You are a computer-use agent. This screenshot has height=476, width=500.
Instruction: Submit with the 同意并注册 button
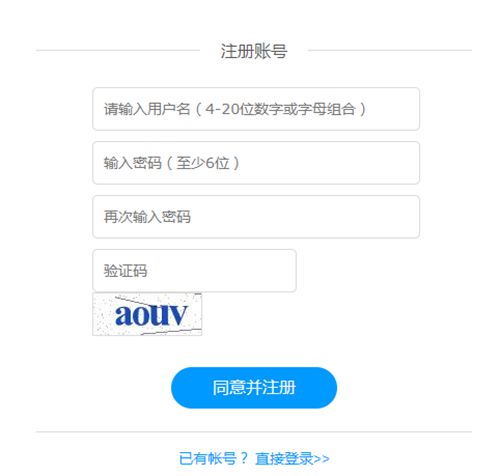pos(254,388)
